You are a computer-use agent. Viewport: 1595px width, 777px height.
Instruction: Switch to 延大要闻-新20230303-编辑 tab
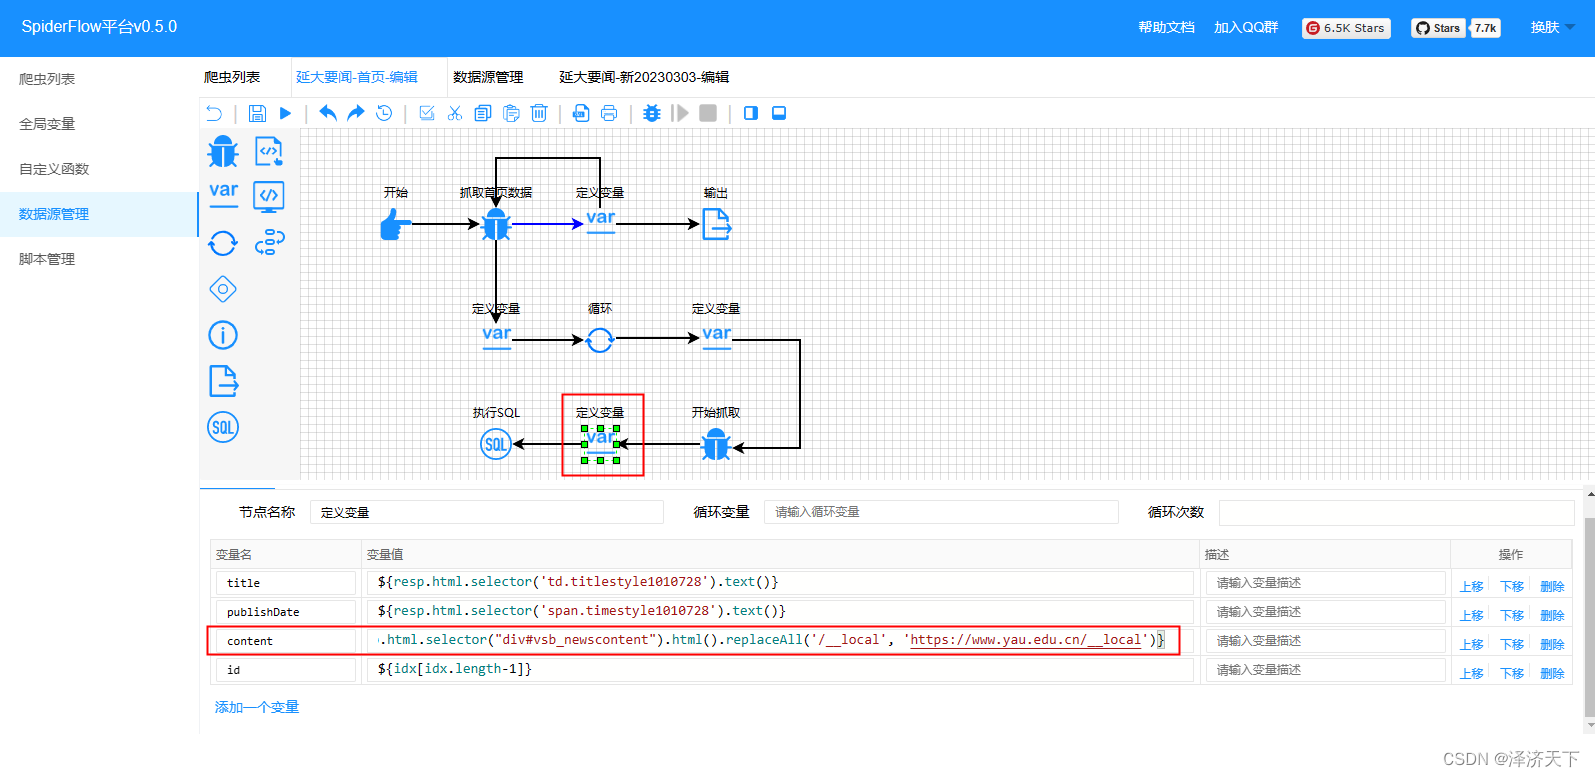coord(644,77)
